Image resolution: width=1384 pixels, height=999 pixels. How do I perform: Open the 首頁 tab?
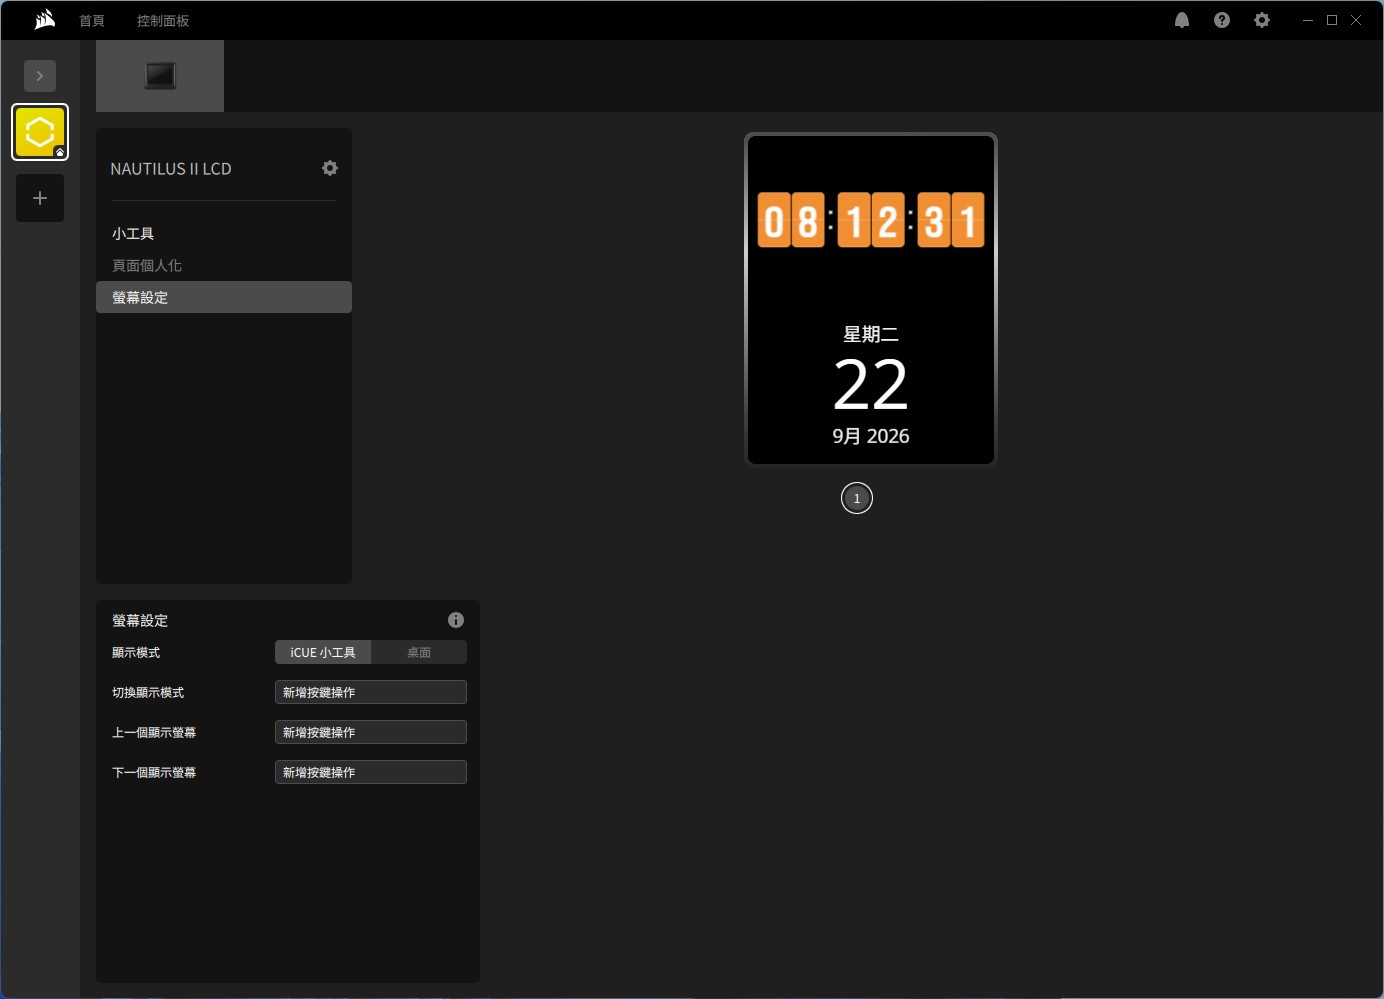pyautogui.click(x=92, y=20)
